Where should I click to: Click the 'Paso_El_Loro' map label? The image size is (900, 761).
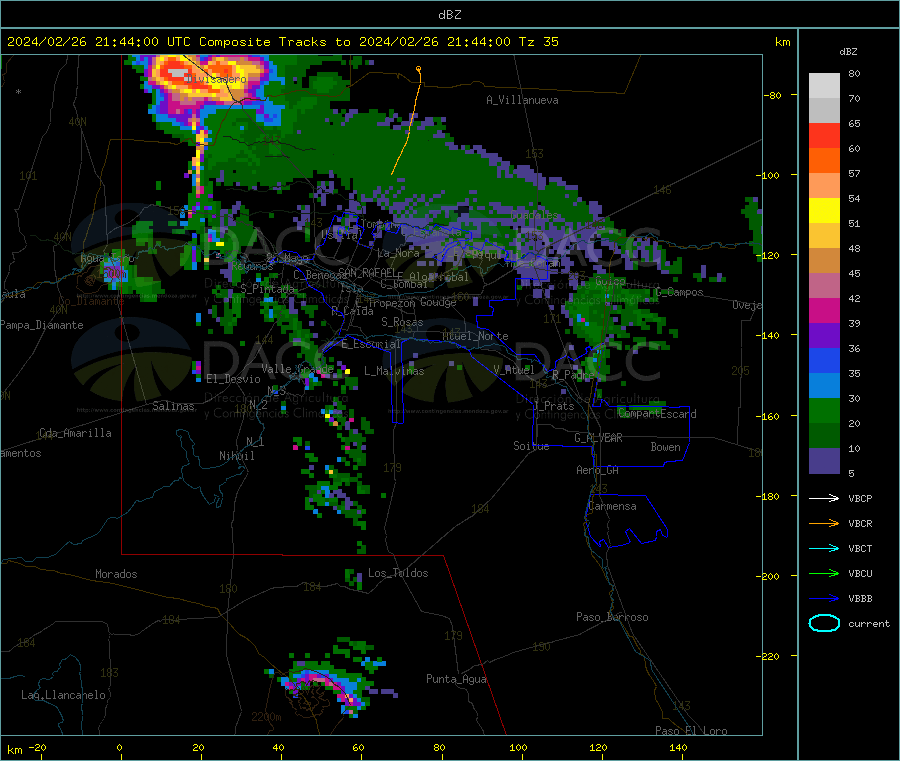(691, 731)
